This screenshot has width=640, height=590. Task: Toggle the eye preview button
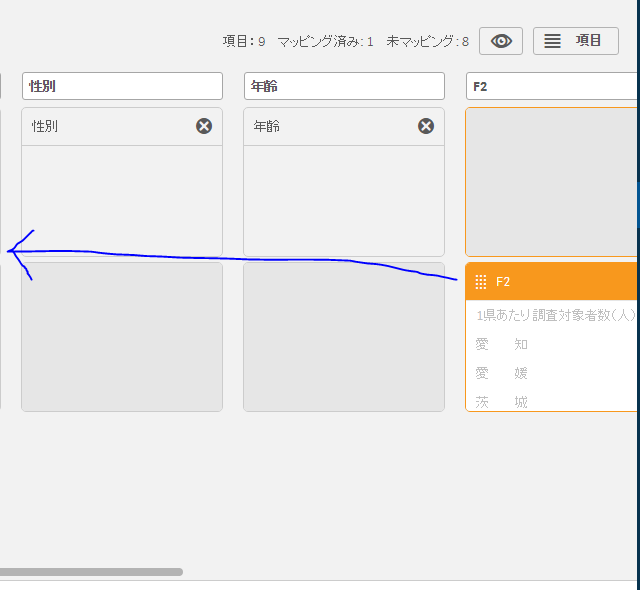click(501, 41)
